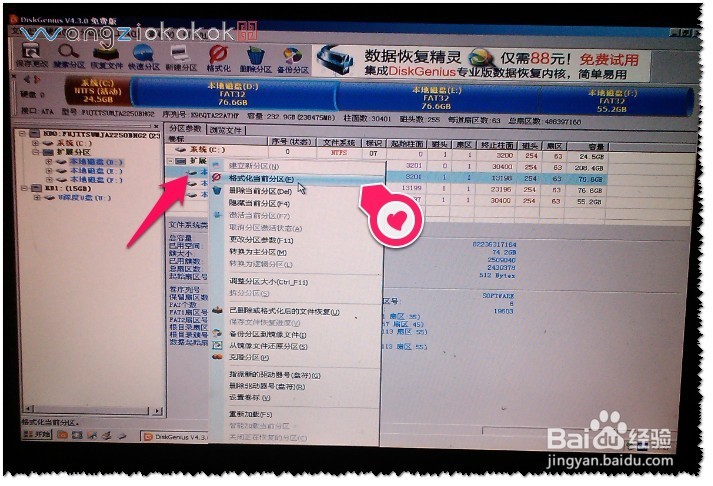Click the 24.5GB capacity cell

[x=591, y=156]
